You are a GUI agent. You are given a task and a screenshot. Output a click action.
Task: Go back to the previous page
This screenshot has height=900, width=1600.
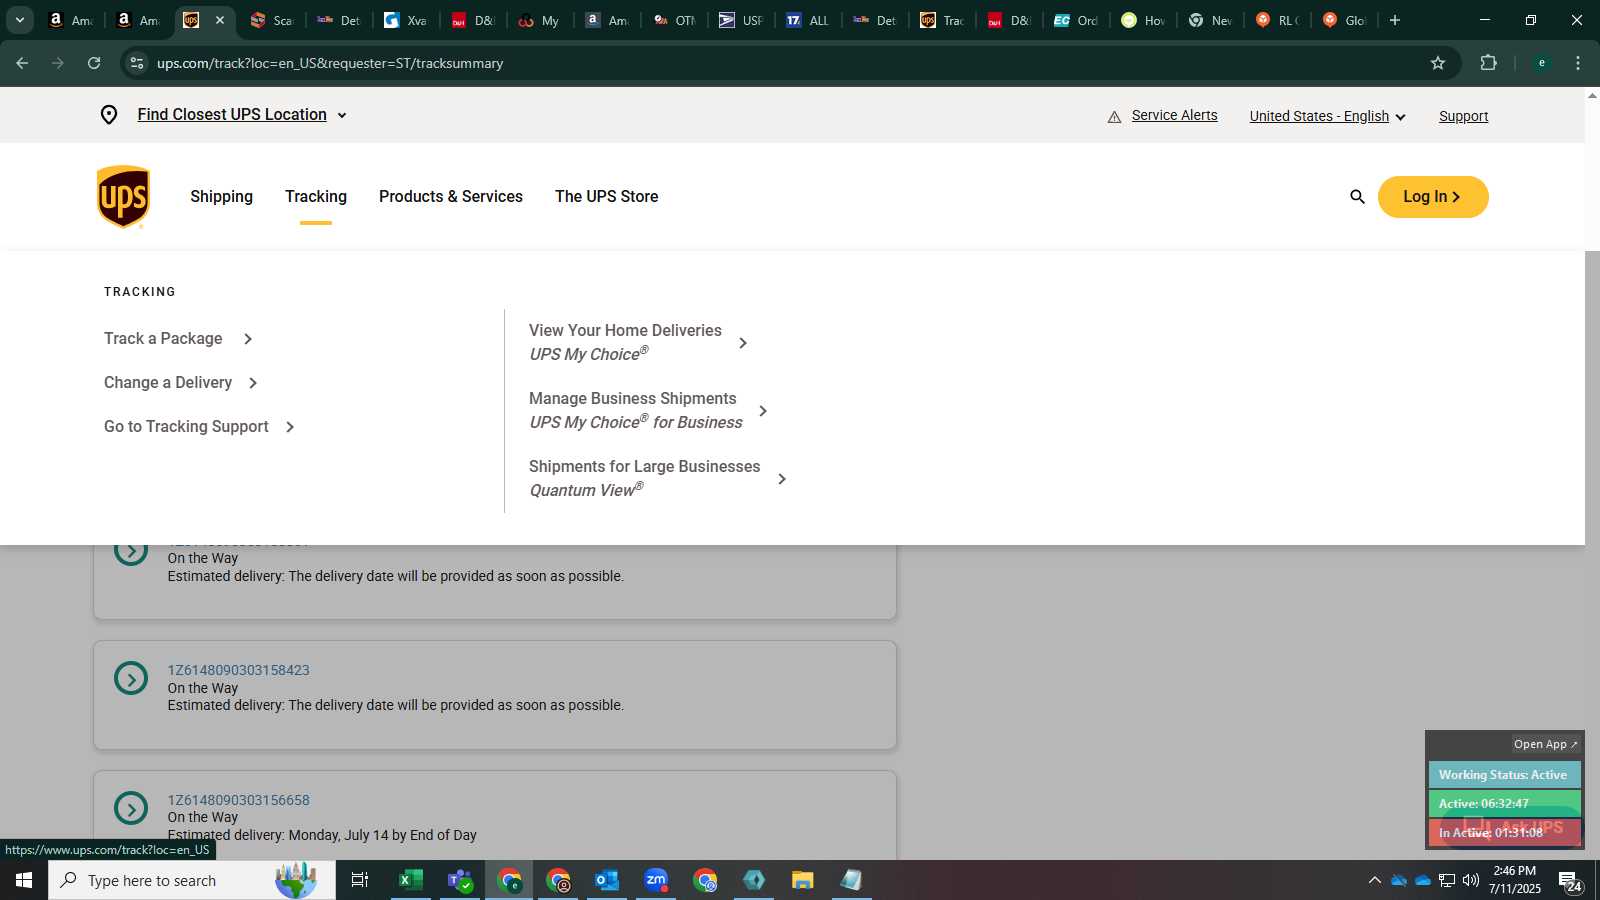click(22, 63)
